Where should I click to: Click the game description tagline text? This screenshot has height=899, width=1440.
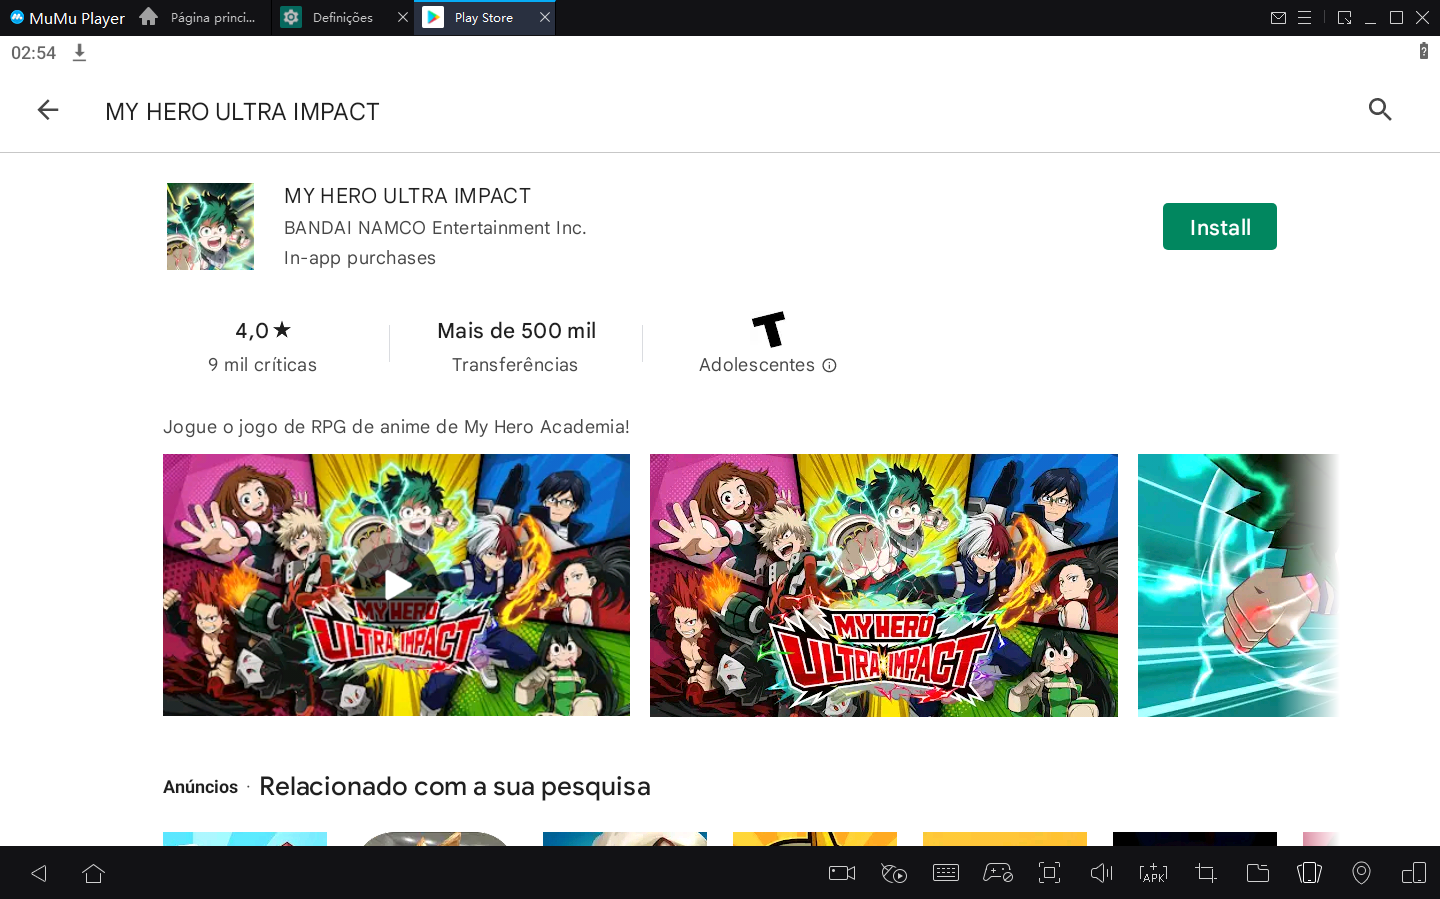pos(396,427)
